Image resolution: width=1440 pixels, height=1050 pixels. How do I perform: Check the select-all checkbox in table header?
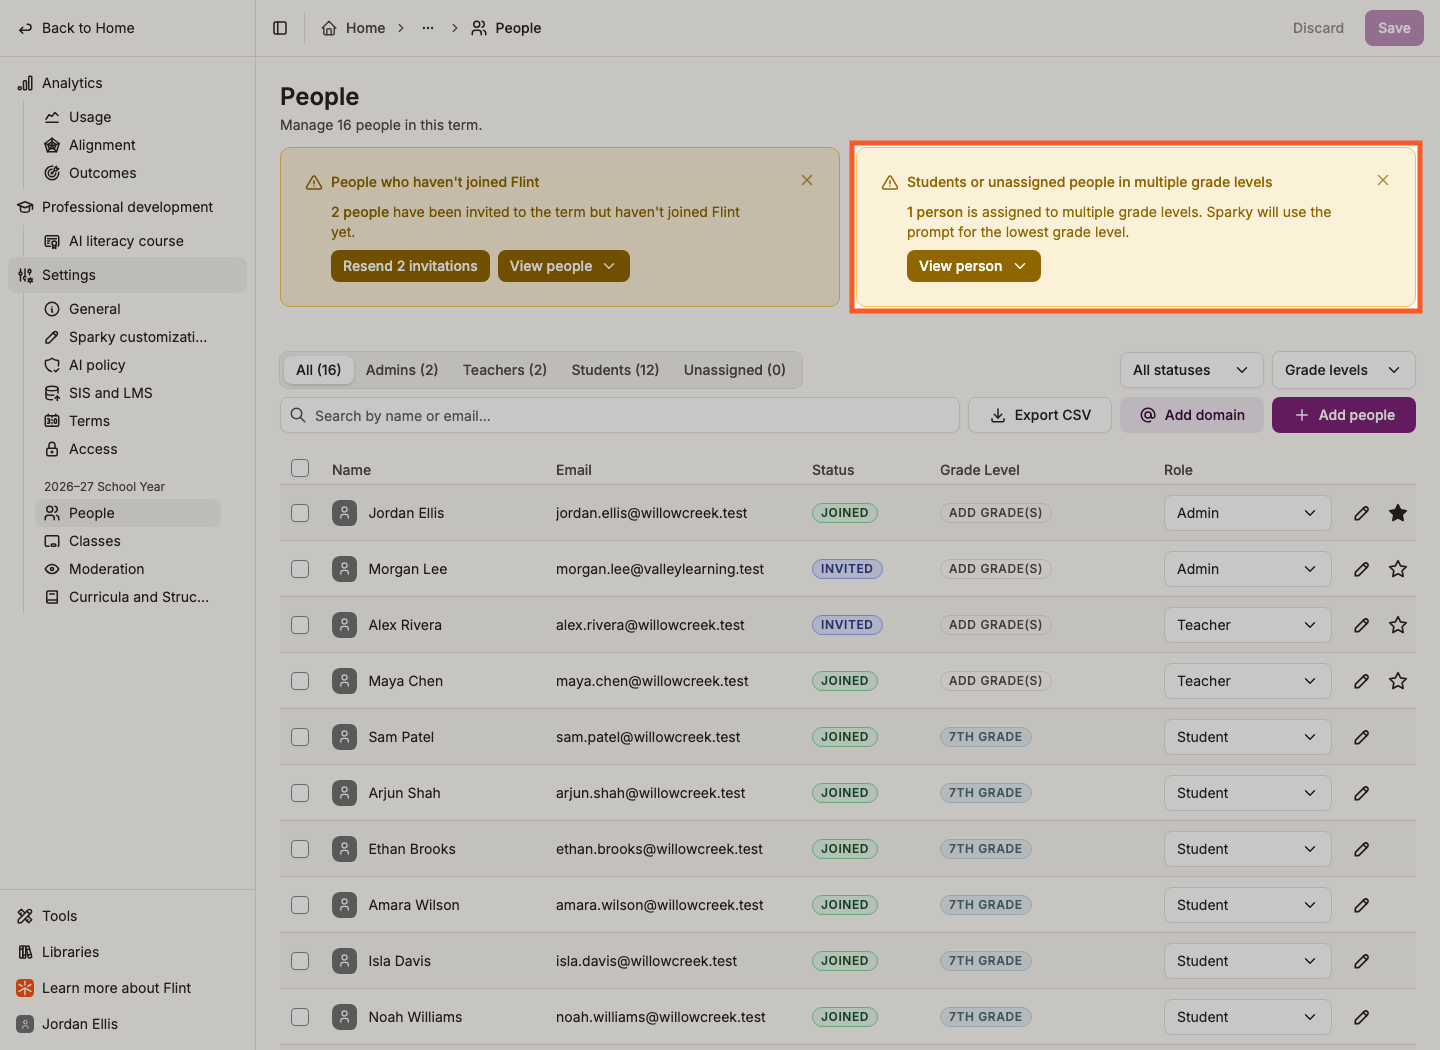click(x=300, y=468)
